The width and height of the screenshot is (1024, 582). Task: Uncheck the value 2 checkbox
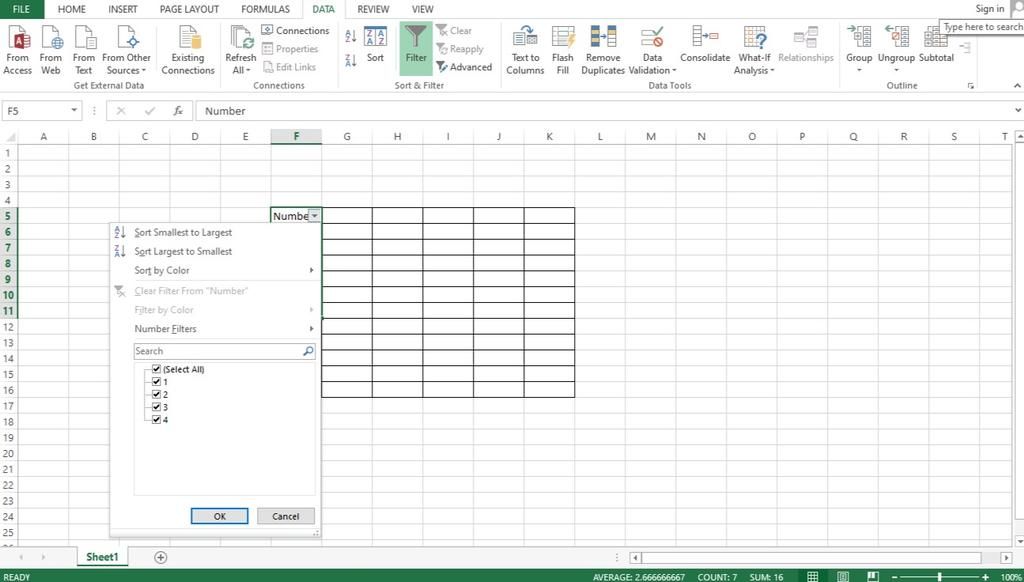(156, 394)
